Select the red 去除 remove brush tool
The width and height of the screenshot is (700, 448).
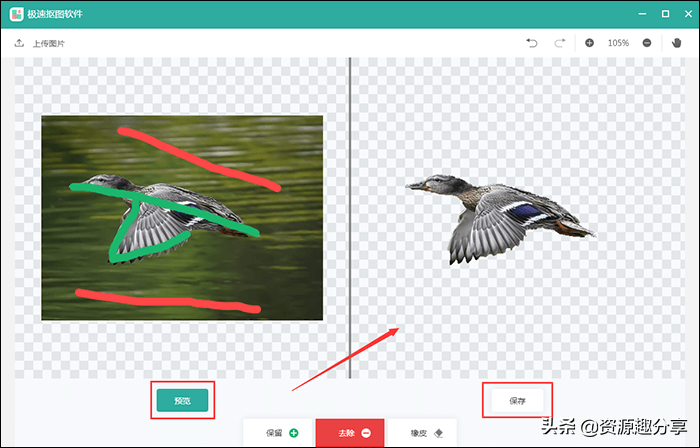(x=350, y=433)
